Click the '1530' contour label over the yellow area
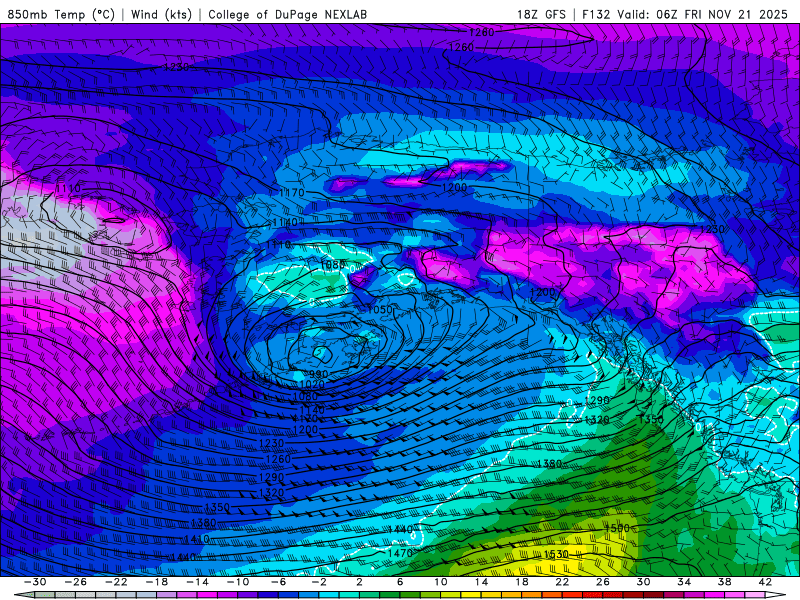 [x=556, y=554]
